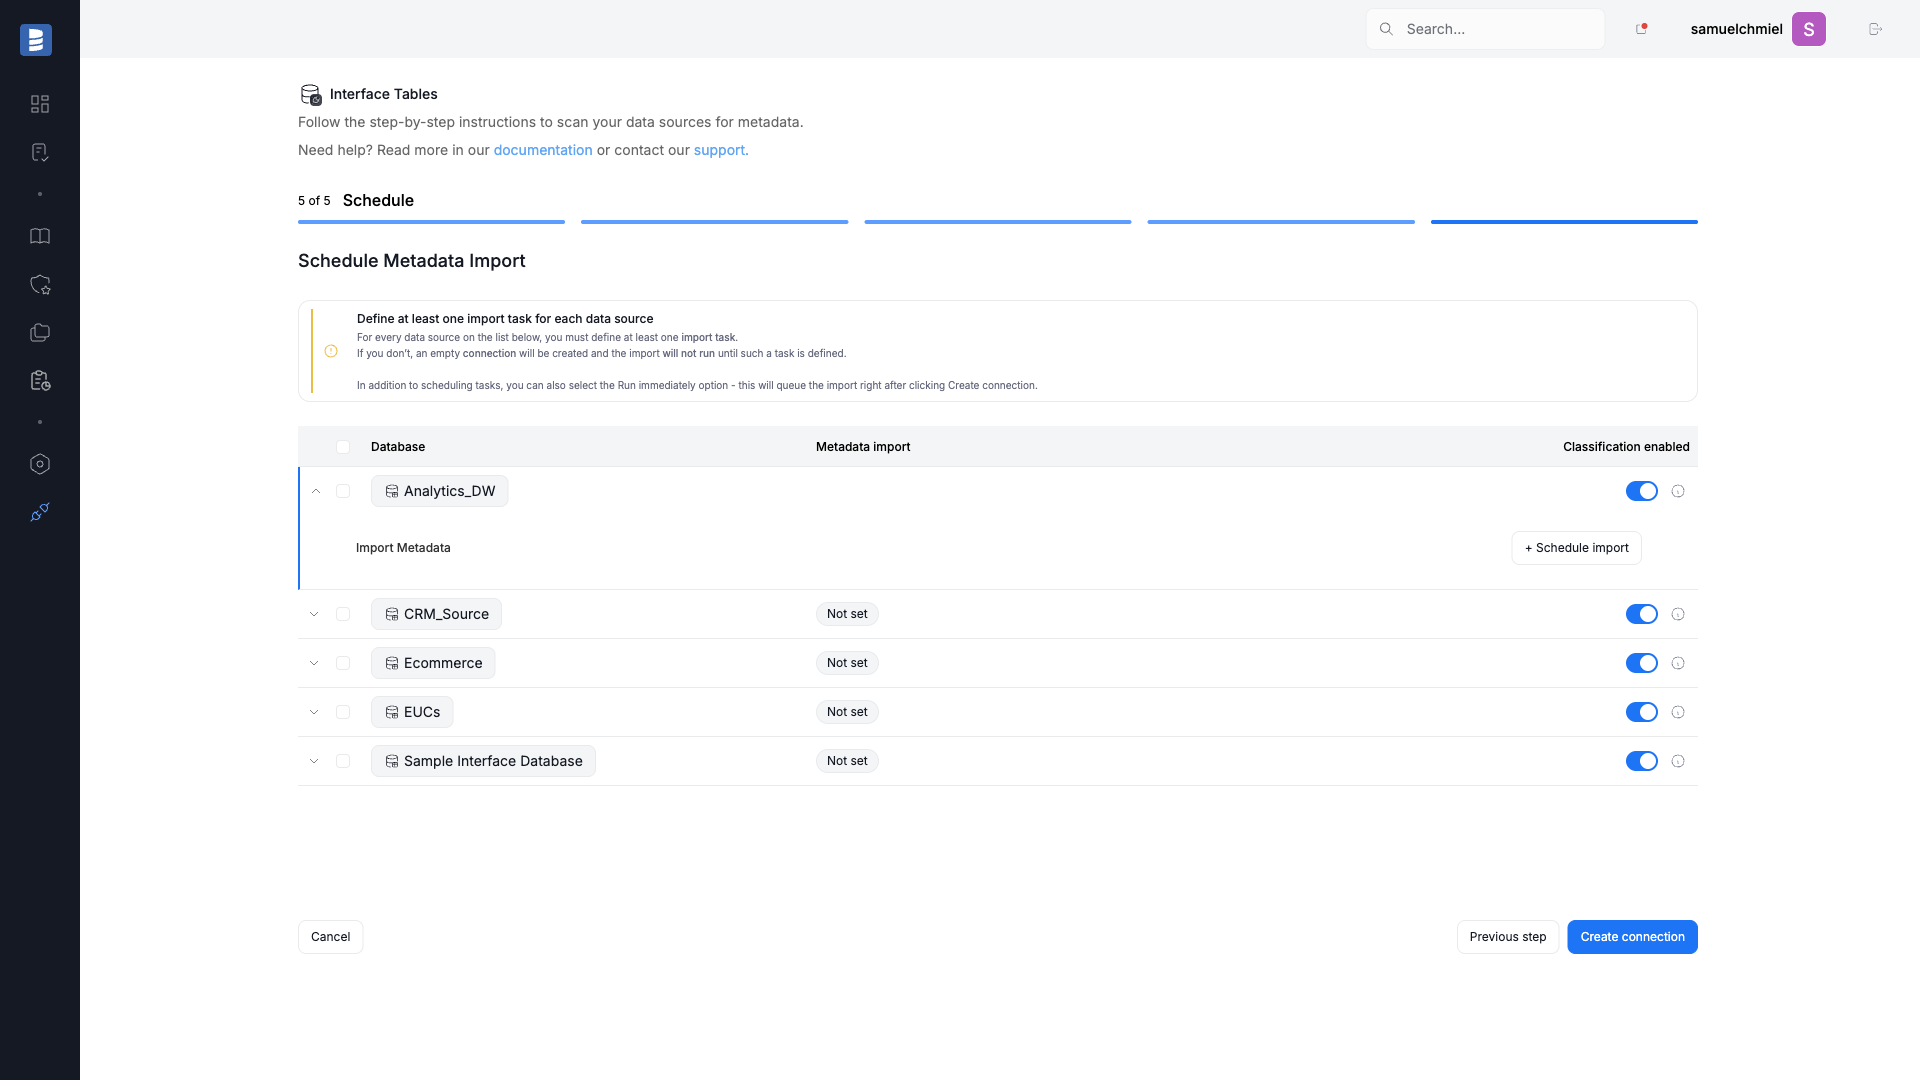Click the Search input field

pyautogui.click(x=1485, y=29)
